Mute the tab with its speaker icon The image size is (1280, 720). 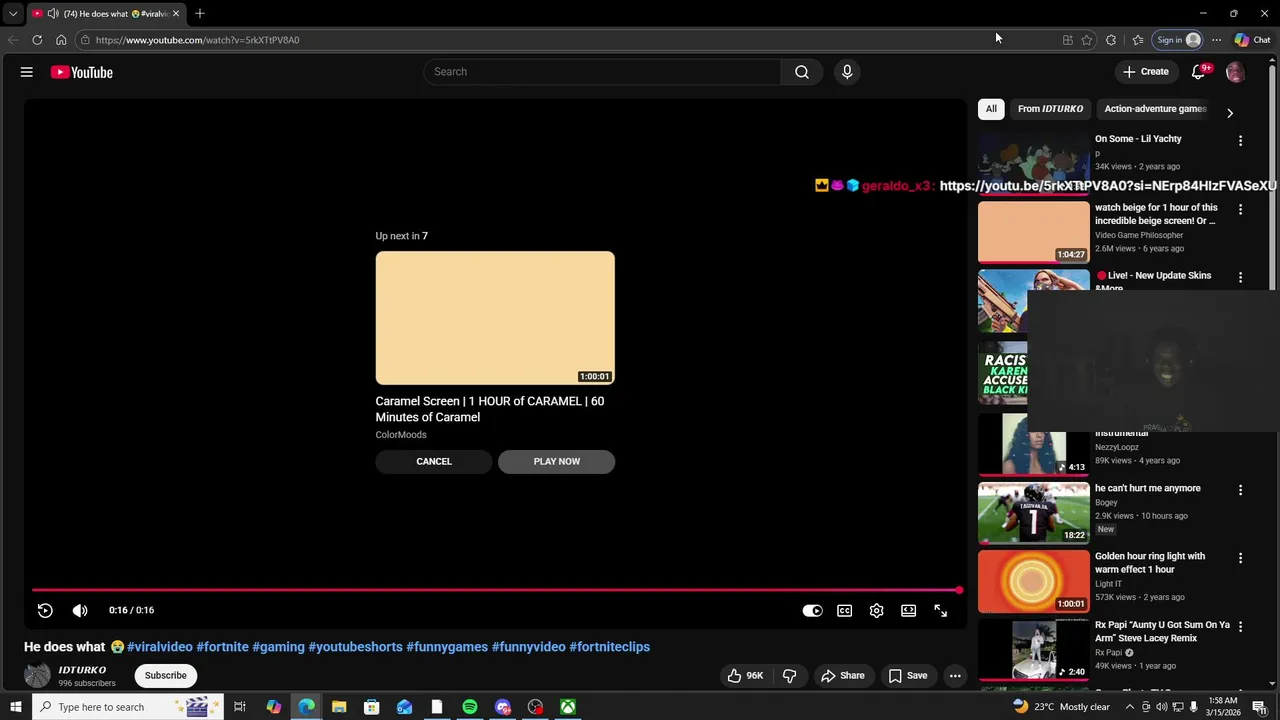53,14
